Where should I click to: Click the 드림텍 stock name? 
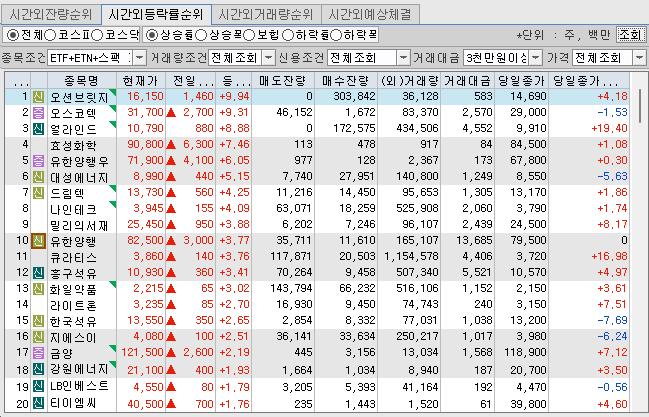pos(67,193)
